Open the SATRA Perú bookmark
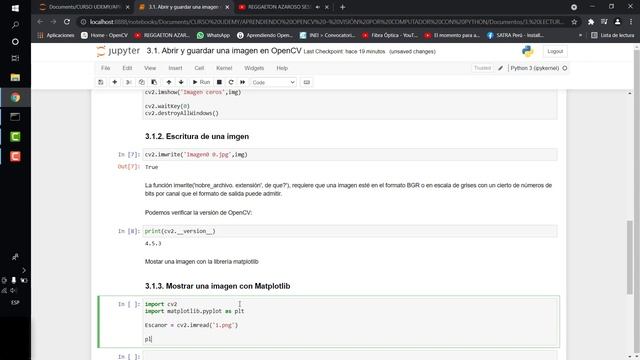Screen dimensions: 640x360 516,36
